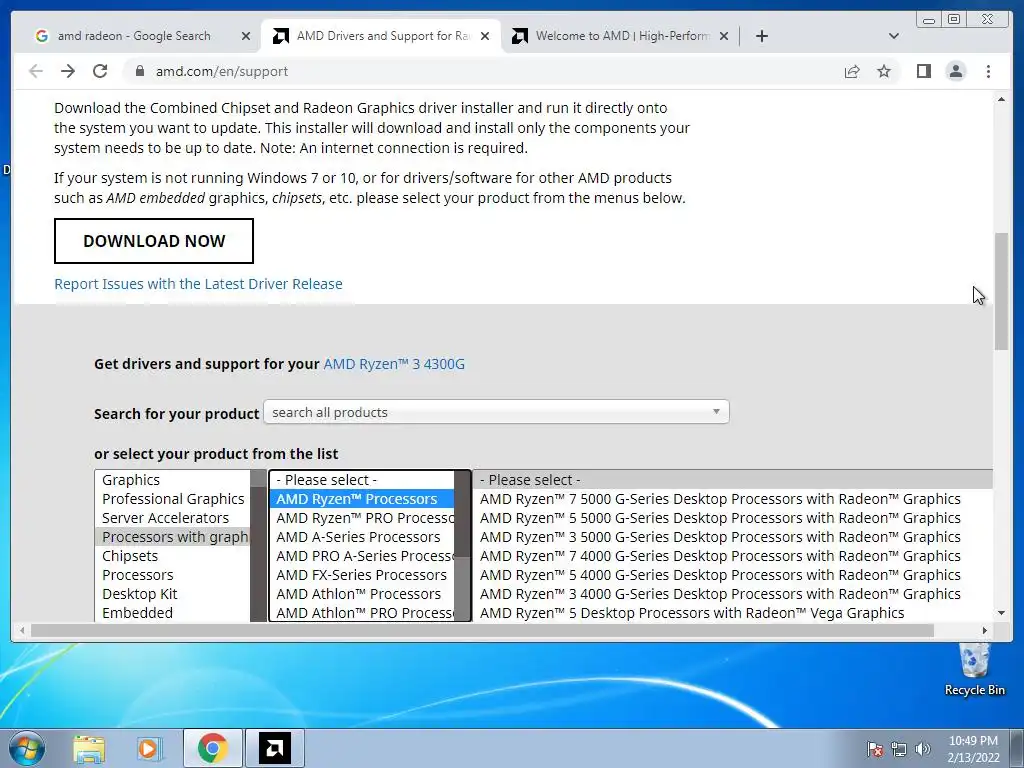
Task: Share this page via toolbar icon
Action: point(852,71)
